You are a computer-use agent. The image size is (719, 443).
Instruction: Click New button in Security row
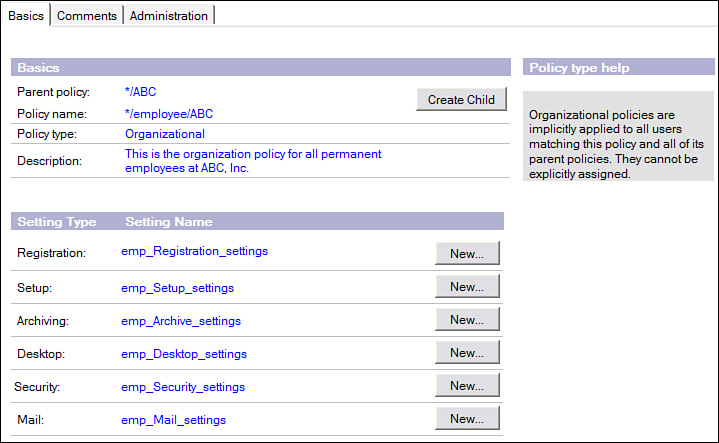coord(467,386)
